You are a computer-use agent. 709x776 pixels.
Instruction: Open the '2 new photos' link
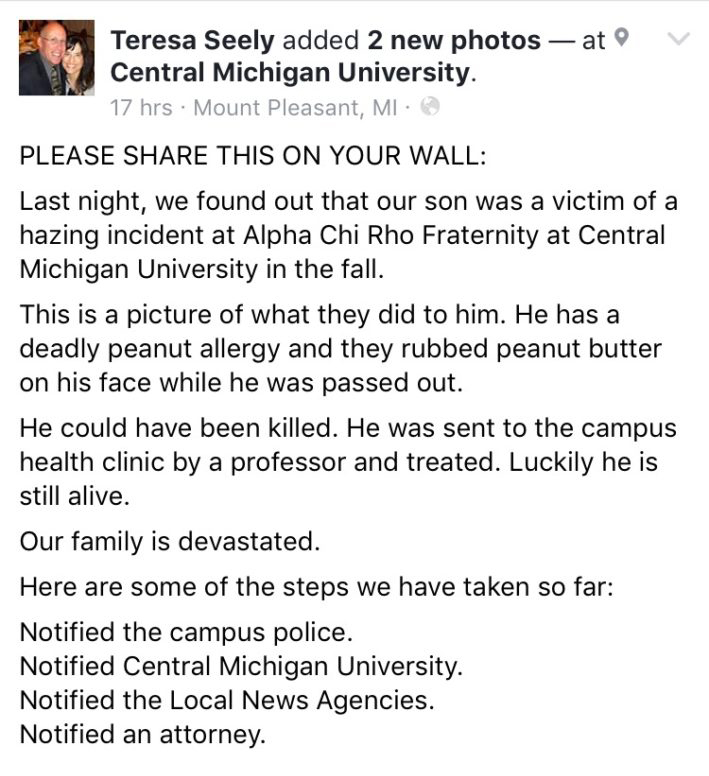pyautogui.click(x=454, y=40)
